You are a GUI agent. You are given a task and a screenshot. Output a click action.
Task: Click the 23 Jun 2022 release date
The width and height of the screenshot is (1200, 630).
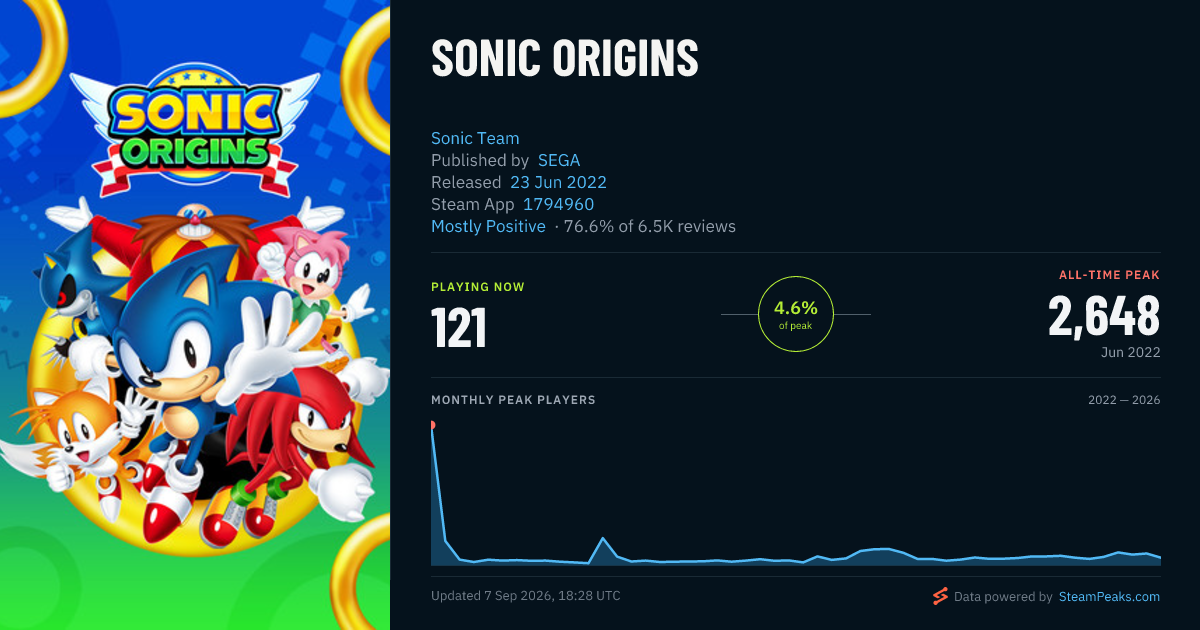click(558, 182)
